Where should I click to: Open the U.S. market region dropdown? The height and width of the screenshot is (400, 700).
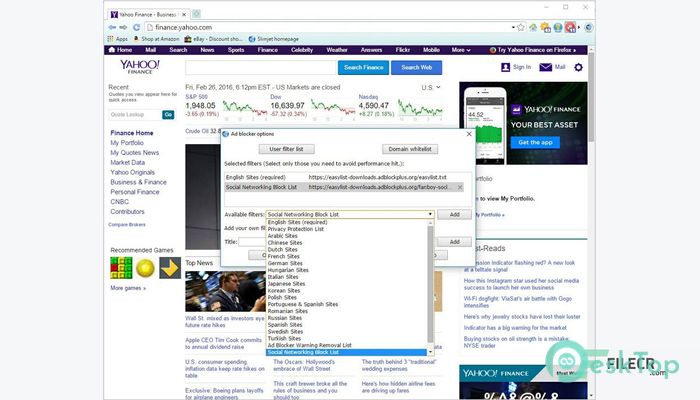[x=431, y=88]
